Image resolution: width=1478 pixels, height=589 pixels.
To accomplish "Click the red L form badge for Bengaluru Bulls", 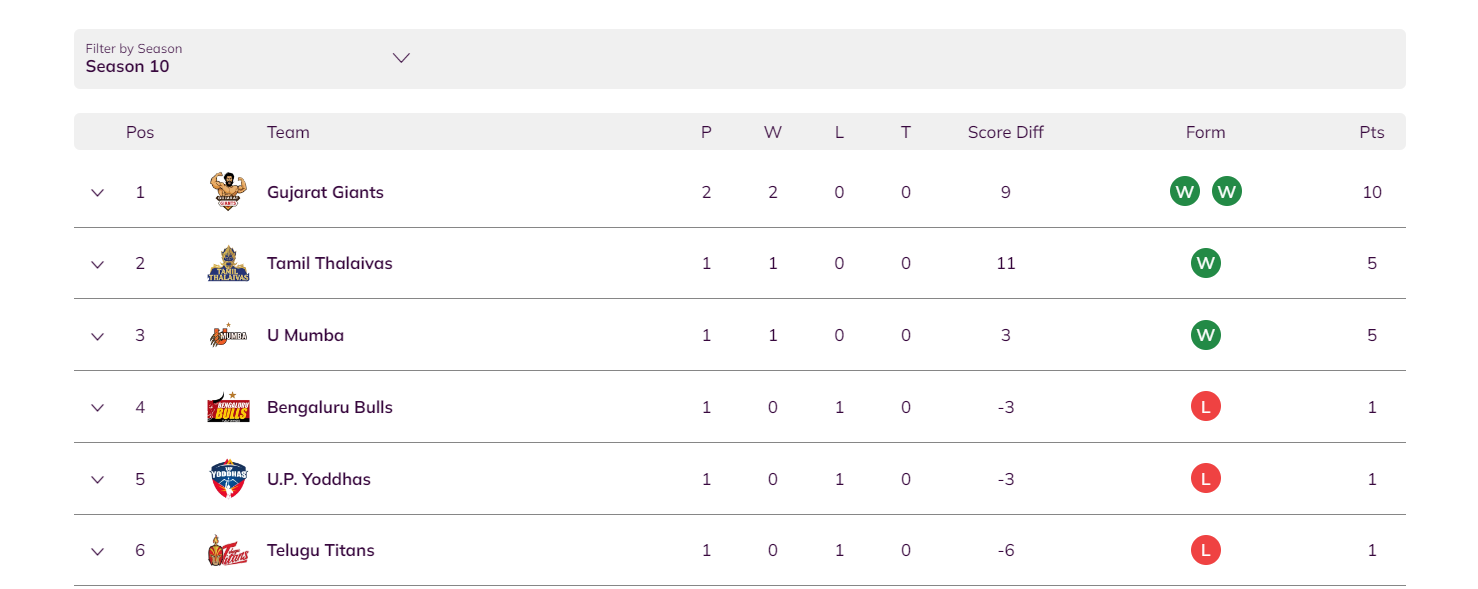I will pyautogui.click(x=1206, y=407).
